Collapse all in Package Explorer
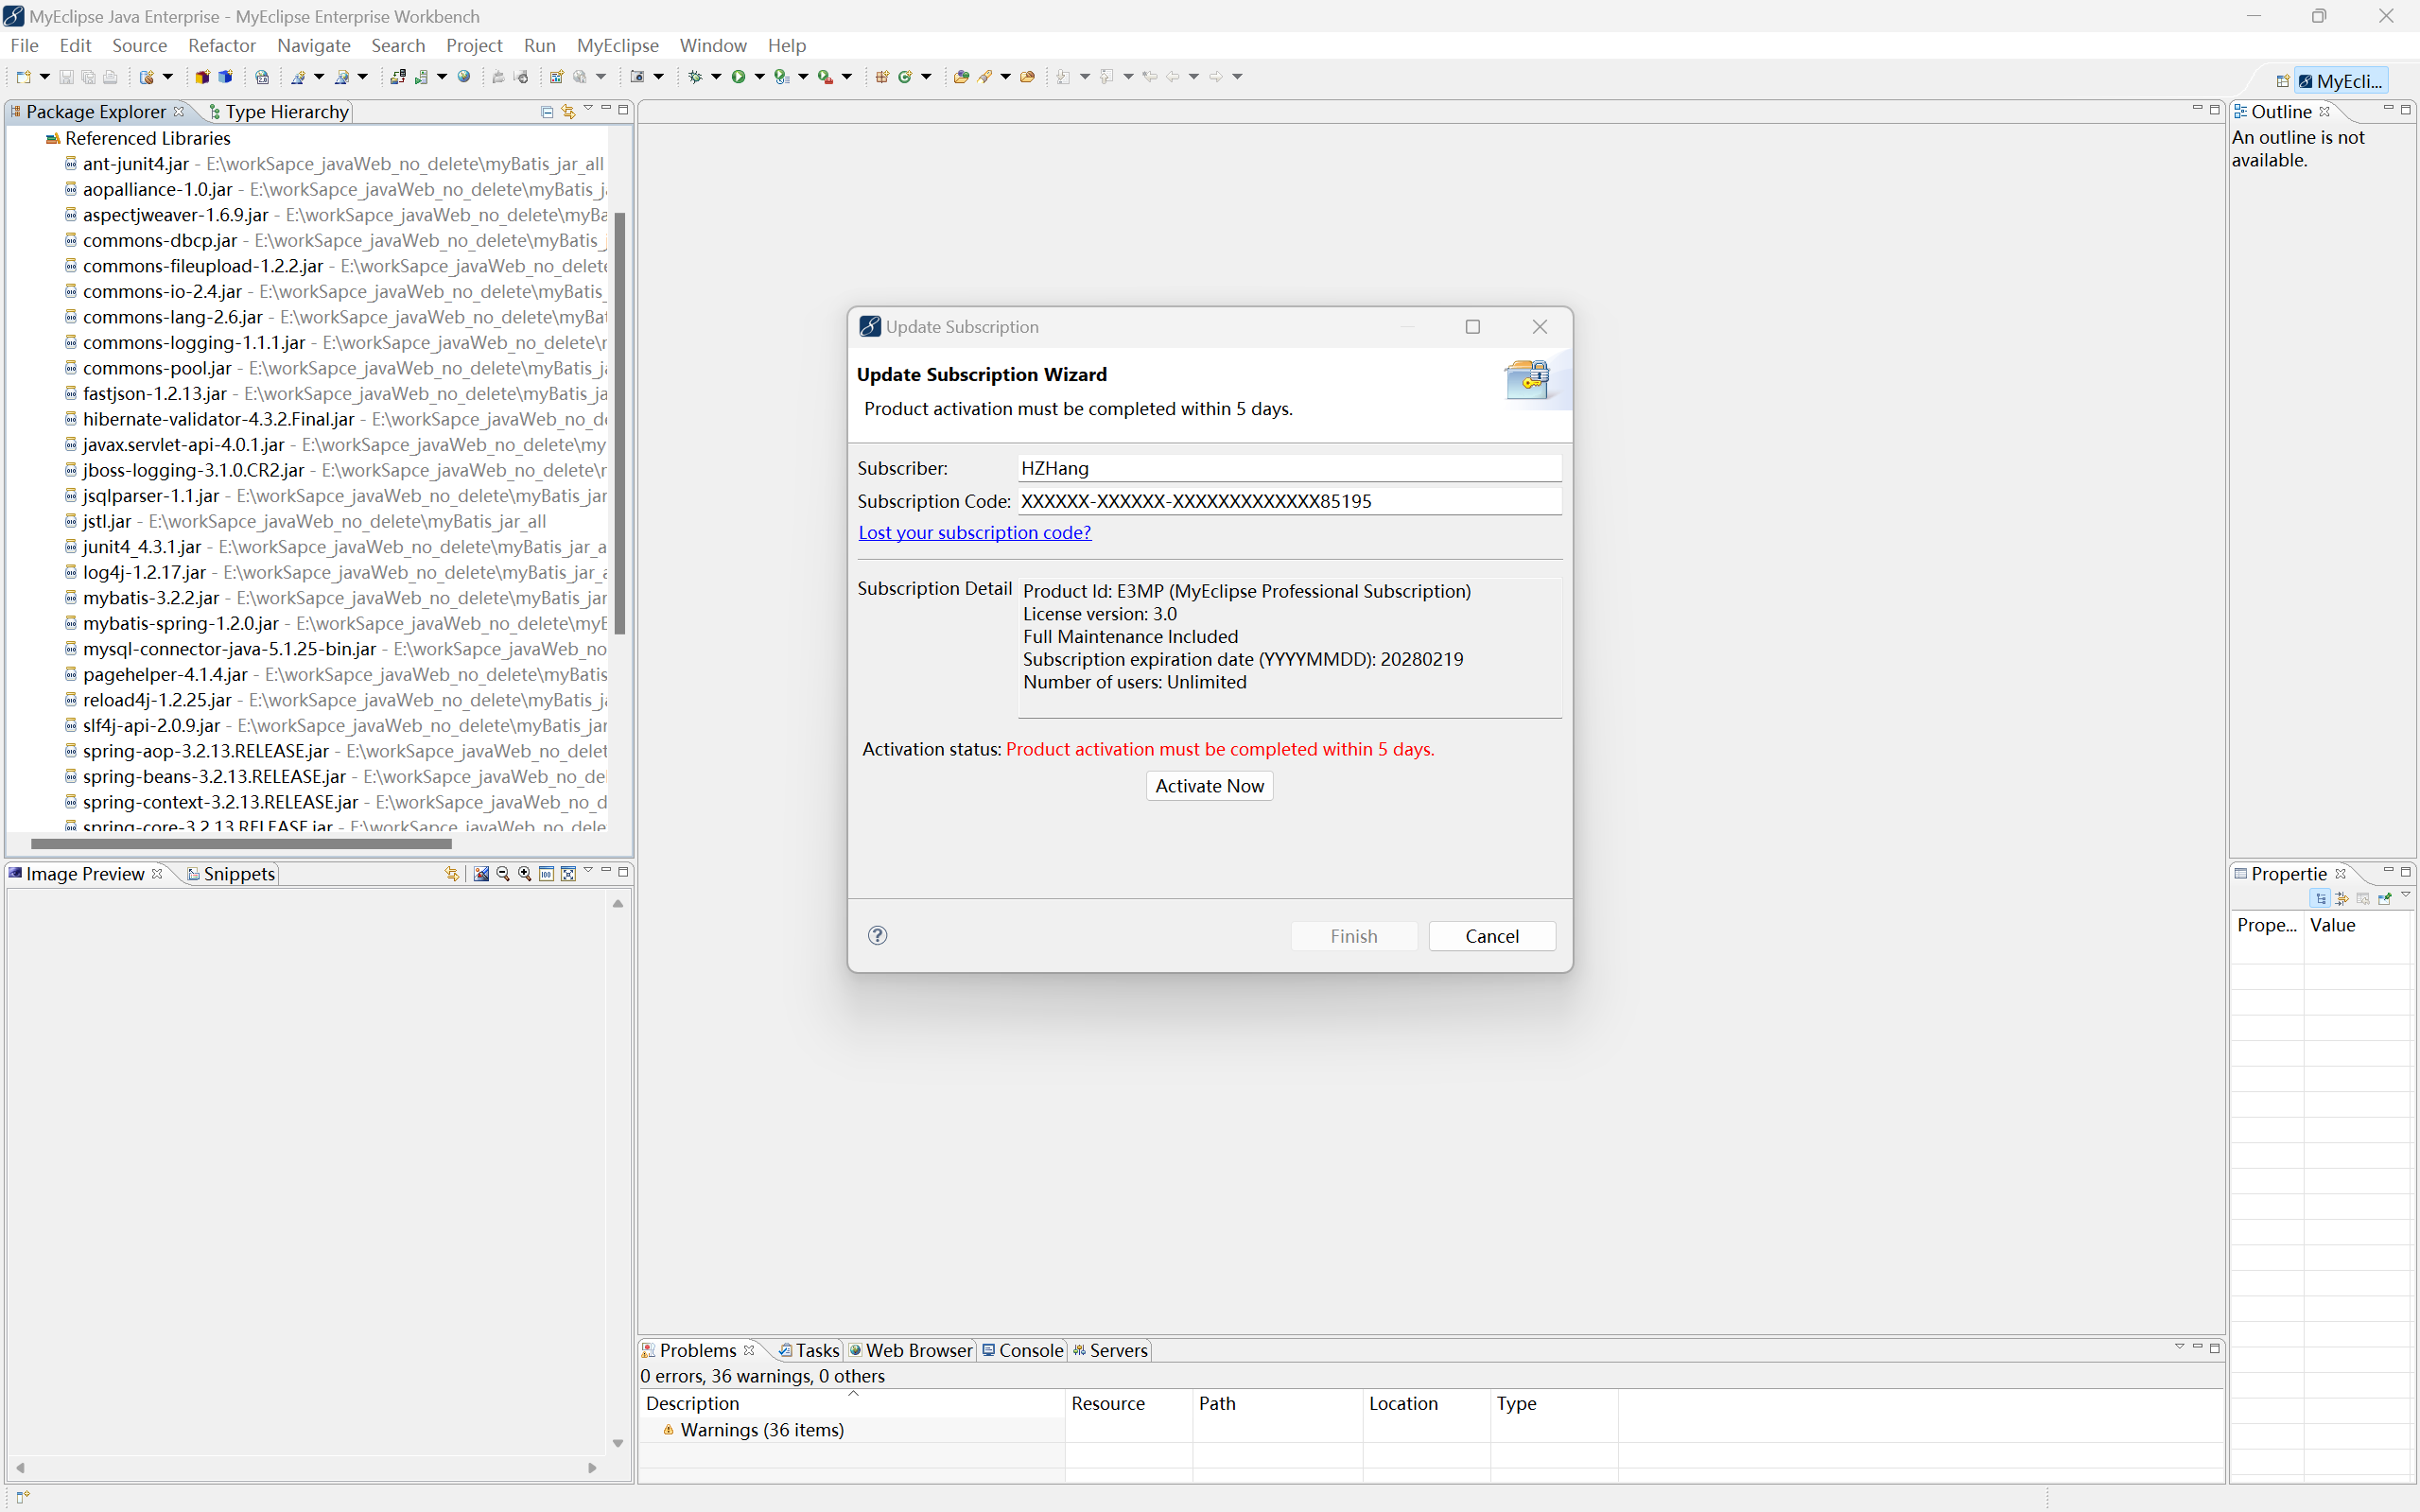This screenshot has width=2420, height=1512. 547,112
